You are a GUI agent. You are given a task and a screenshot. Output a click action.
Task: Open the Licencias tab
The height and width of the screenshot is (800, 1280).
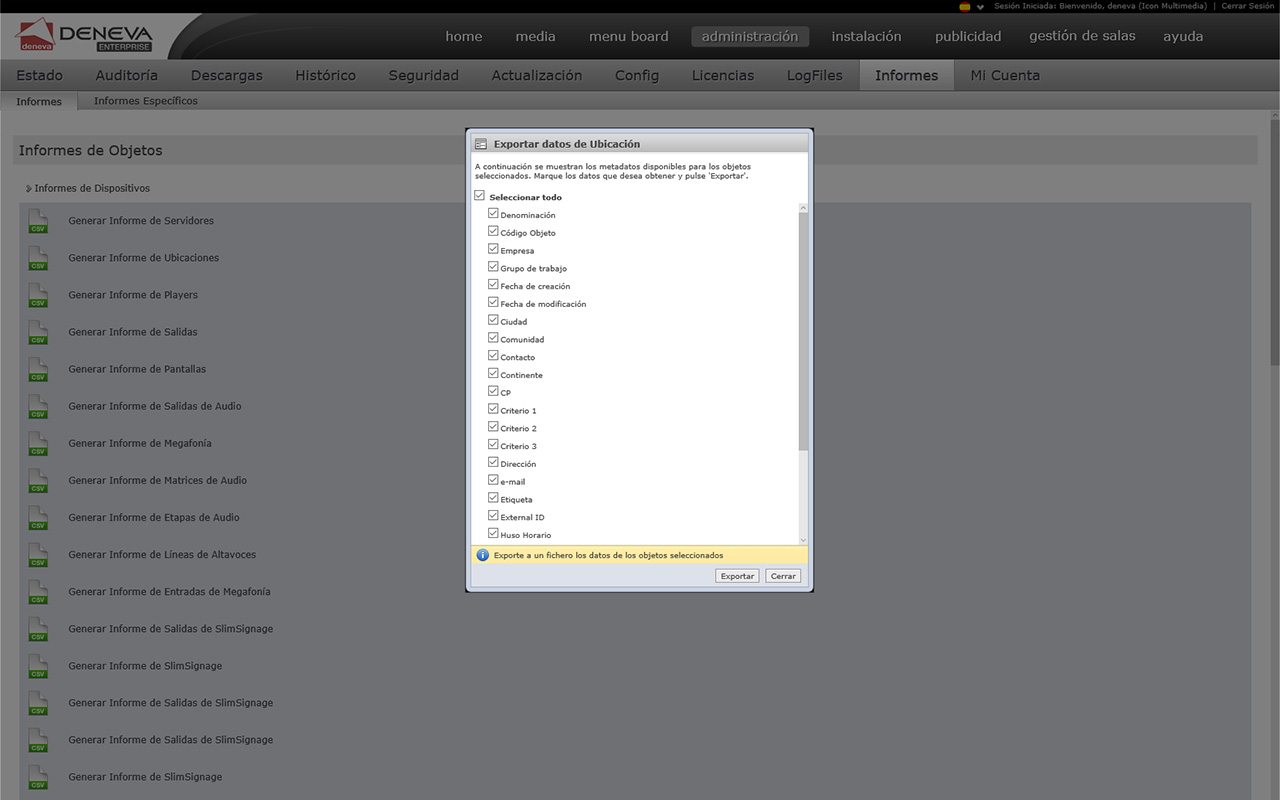pos(722,75)
